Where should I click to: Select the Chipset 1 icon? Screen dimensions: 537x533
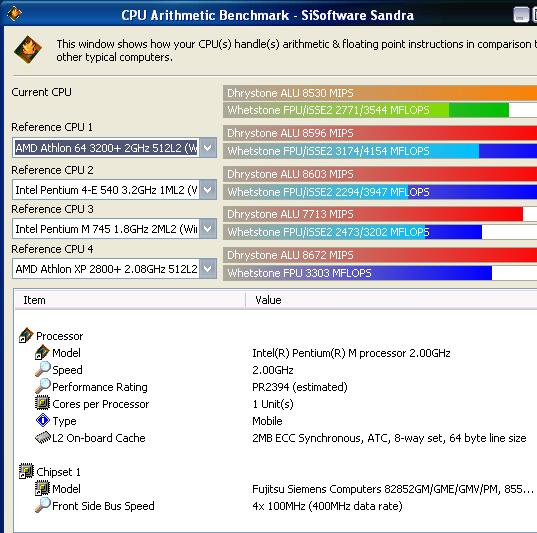(26, 471)
